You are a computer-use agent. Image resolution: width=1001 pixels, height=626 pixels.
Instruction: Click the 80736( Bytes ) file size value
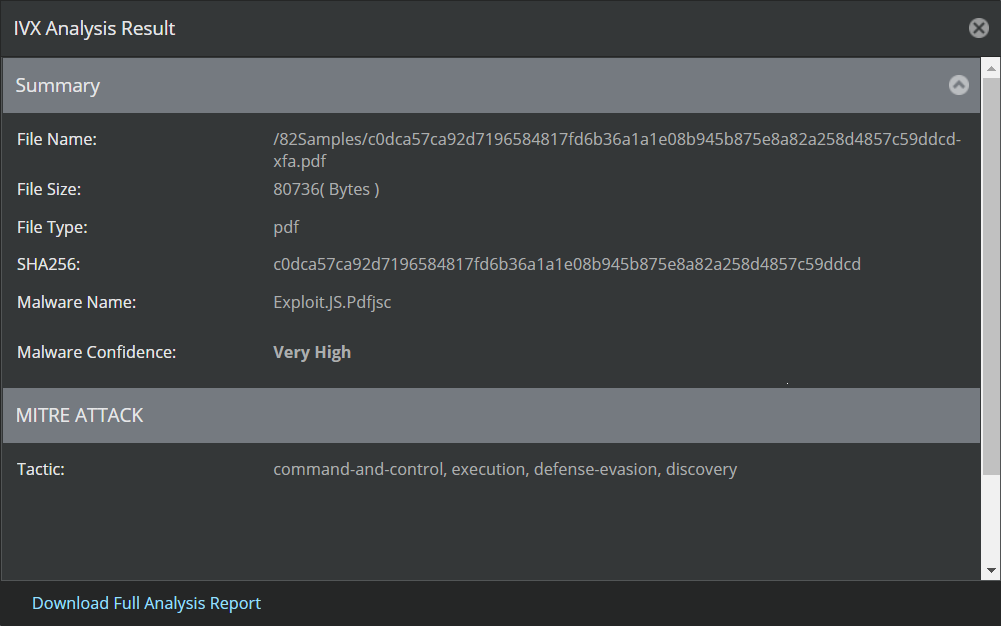pyautogui.click(x=326, y=190)
